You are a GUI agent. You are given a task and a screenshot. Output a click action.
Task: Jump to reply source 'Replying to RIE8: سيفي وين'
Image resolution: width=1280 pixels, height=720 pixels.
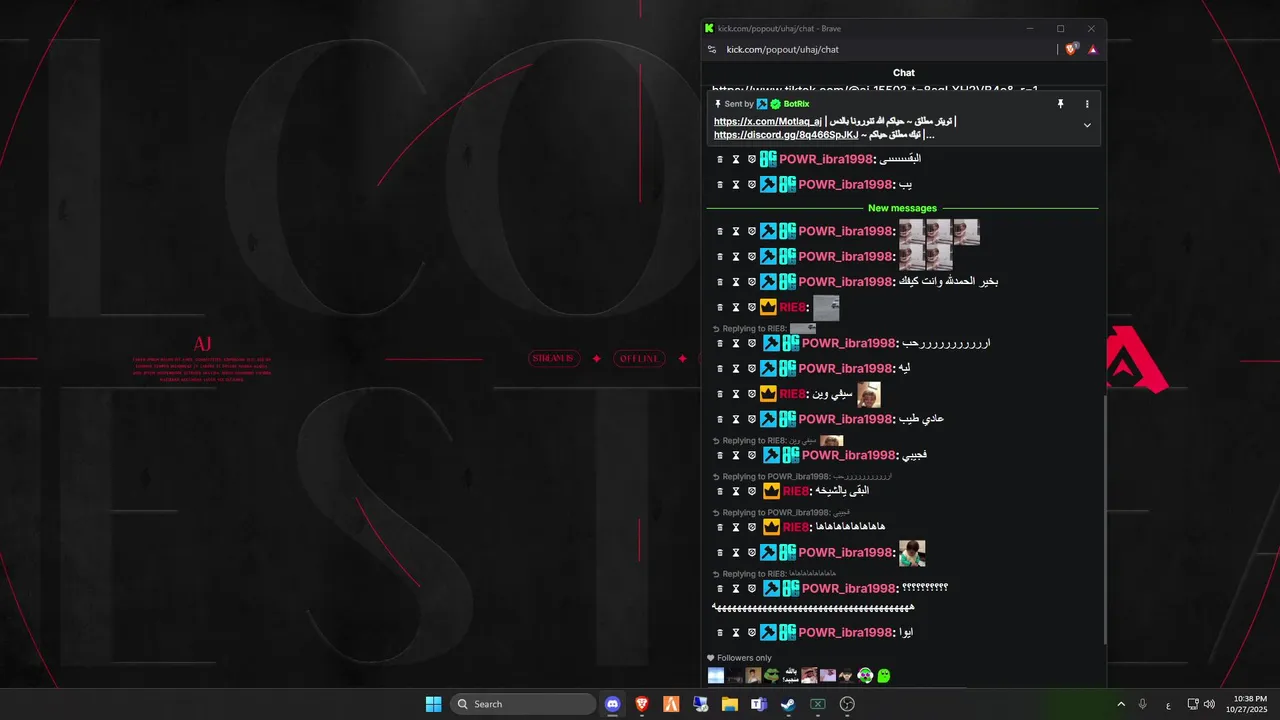click(778, 441)
